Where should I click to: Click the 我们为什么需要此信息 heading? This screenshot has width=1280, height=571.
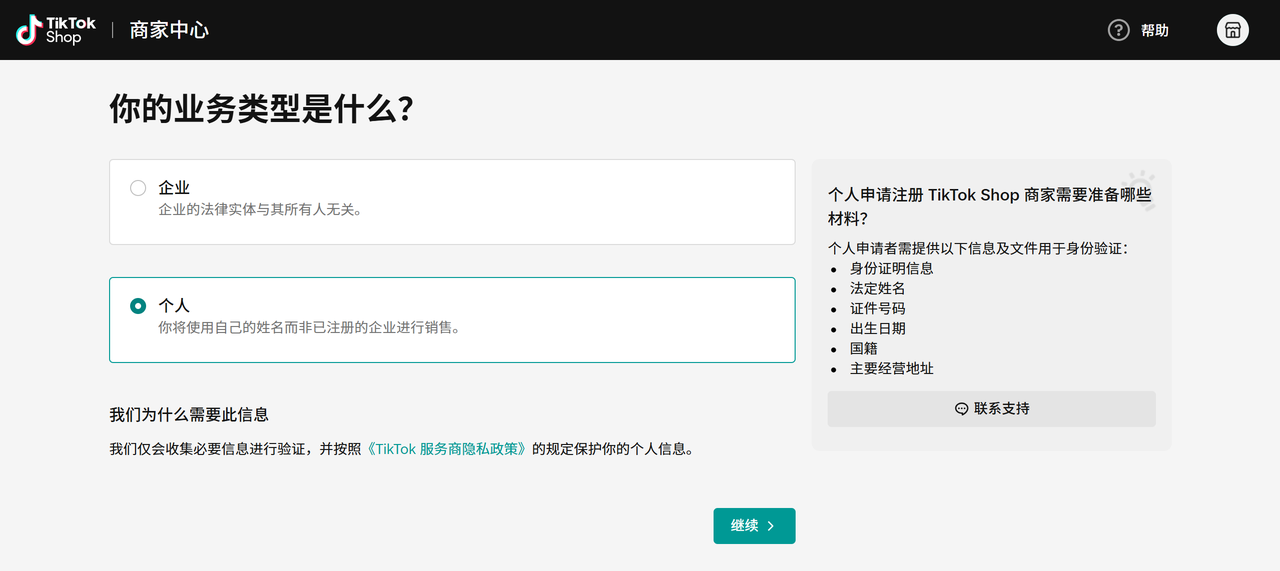click(x=188, y=414)
